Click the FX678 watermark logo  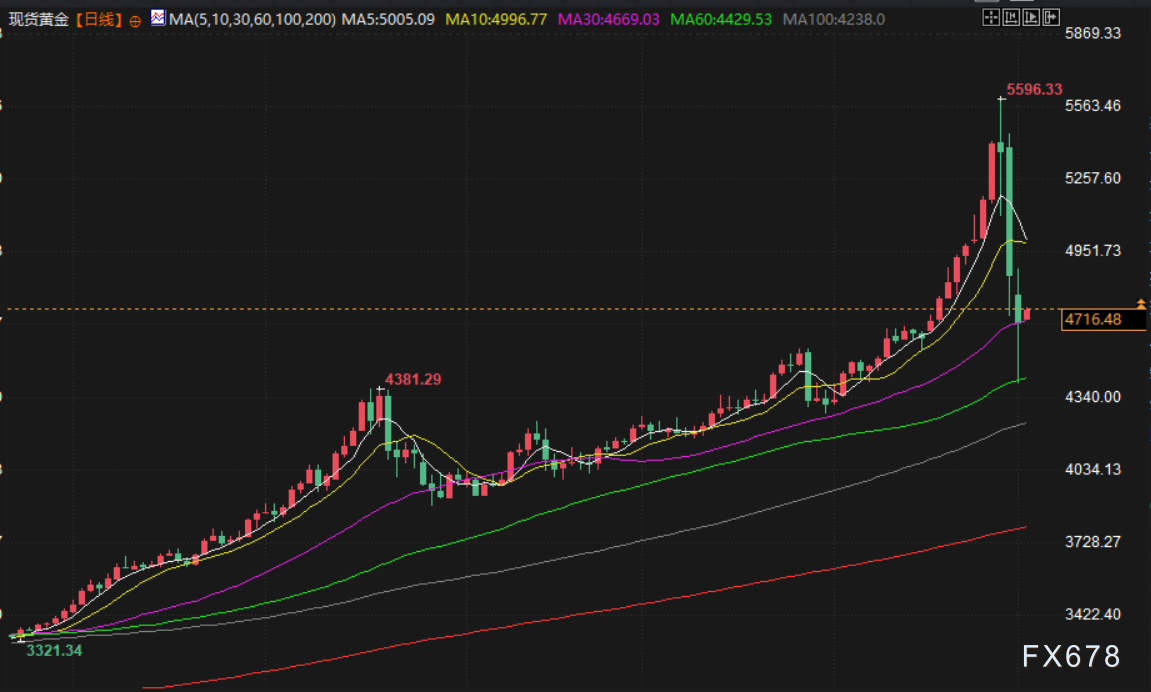tap(1071, 656)
